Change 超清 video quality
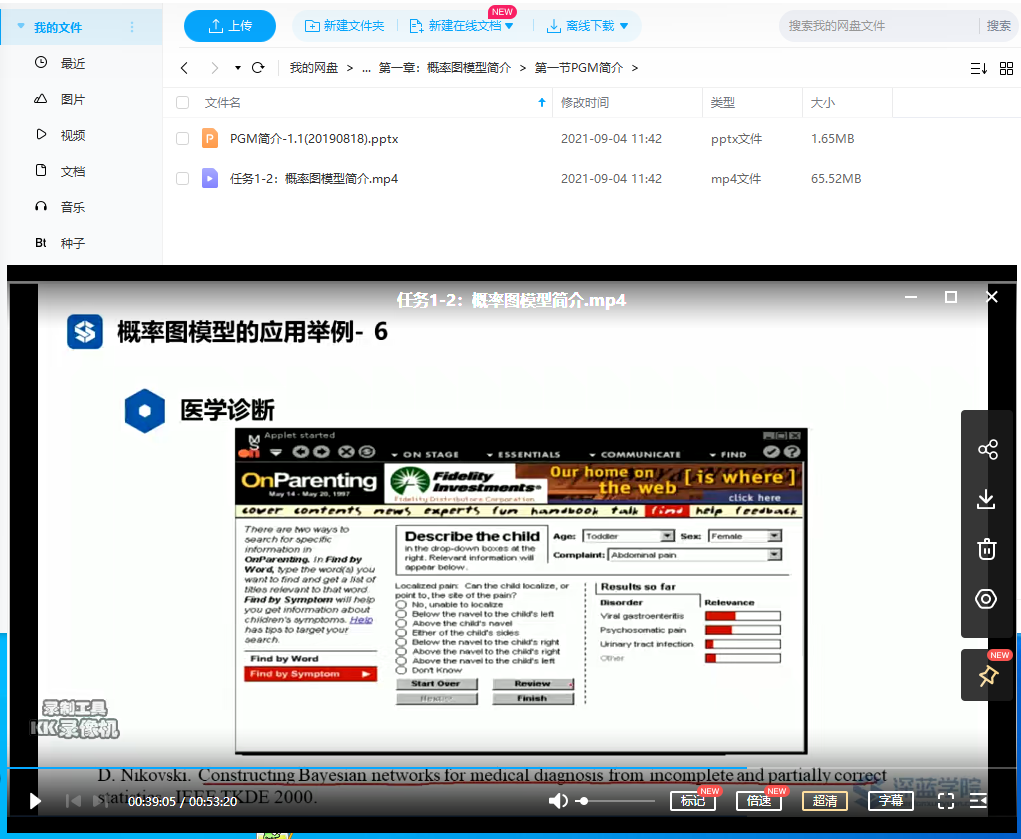 tap(825, 801)
